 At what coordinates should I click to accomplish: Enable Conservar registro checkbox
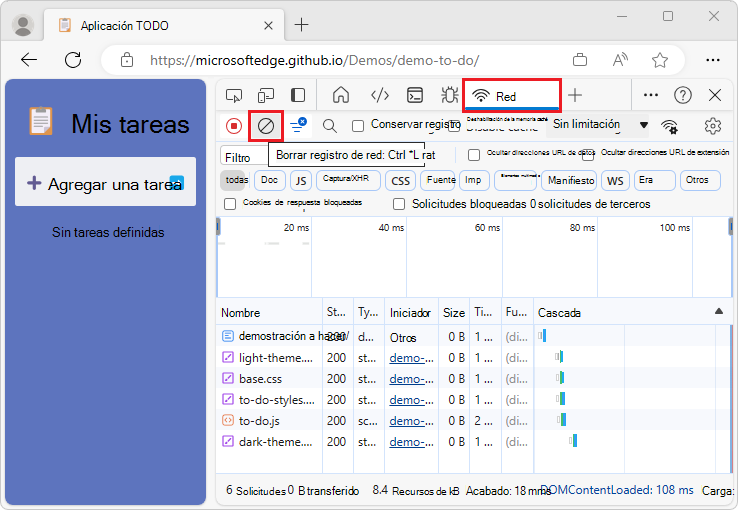pos(358,126)
